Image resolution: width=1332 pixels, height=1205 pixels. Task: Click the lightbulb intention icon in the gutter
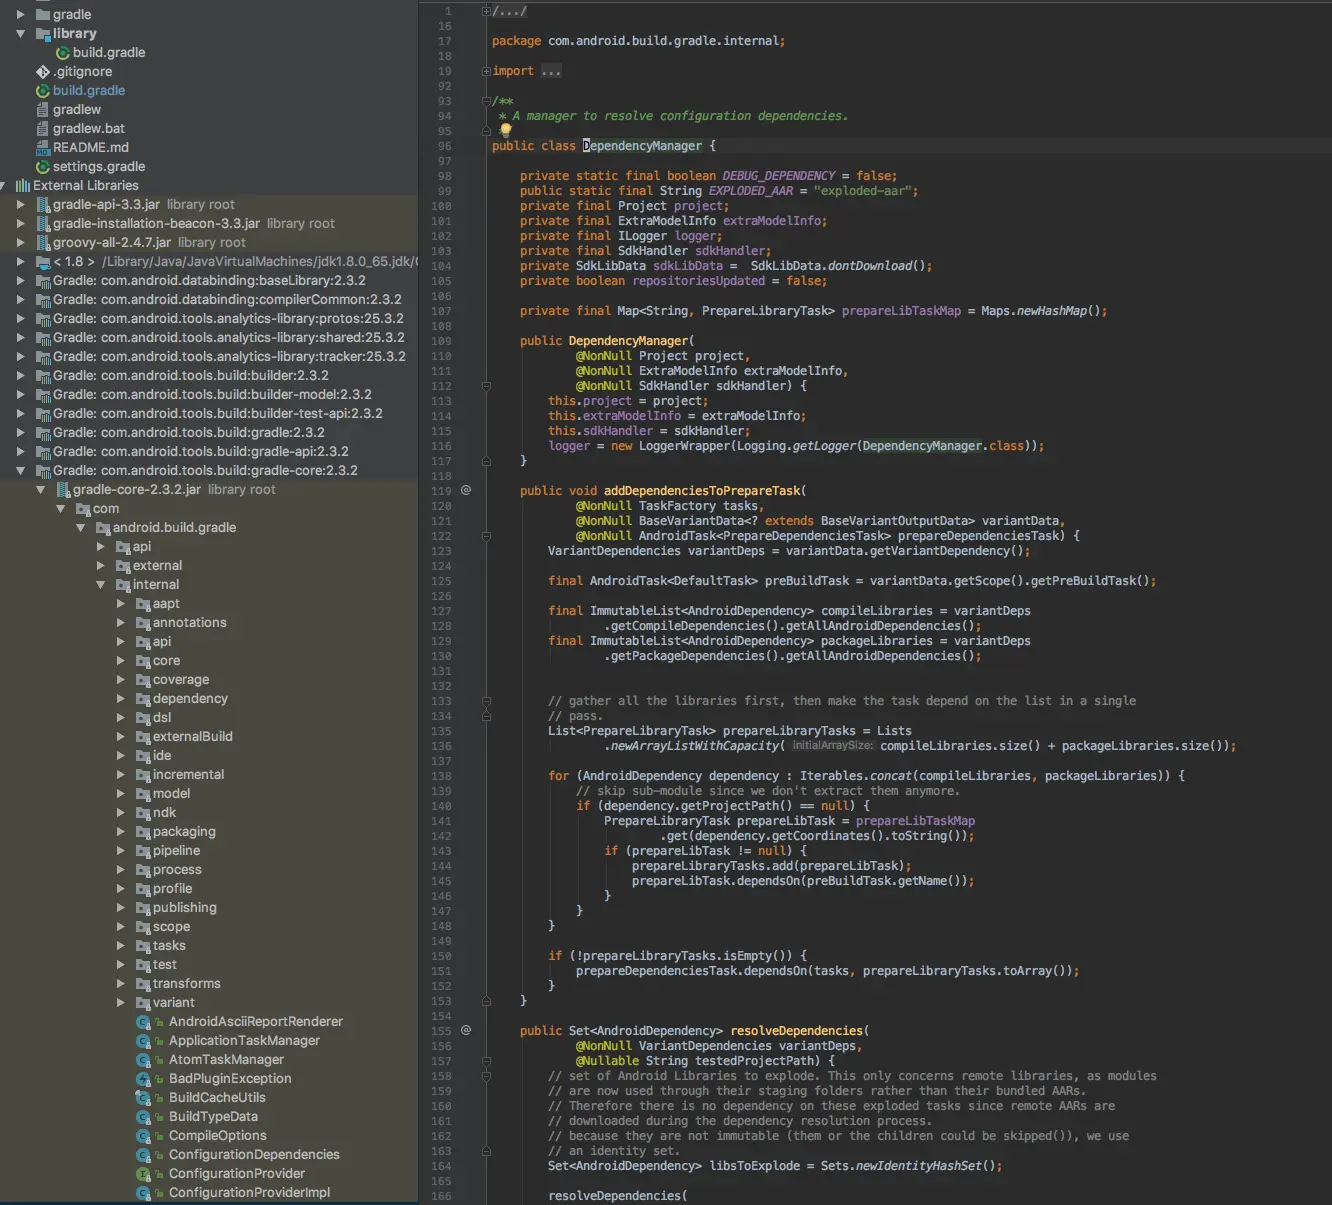(x=504, y=130)
